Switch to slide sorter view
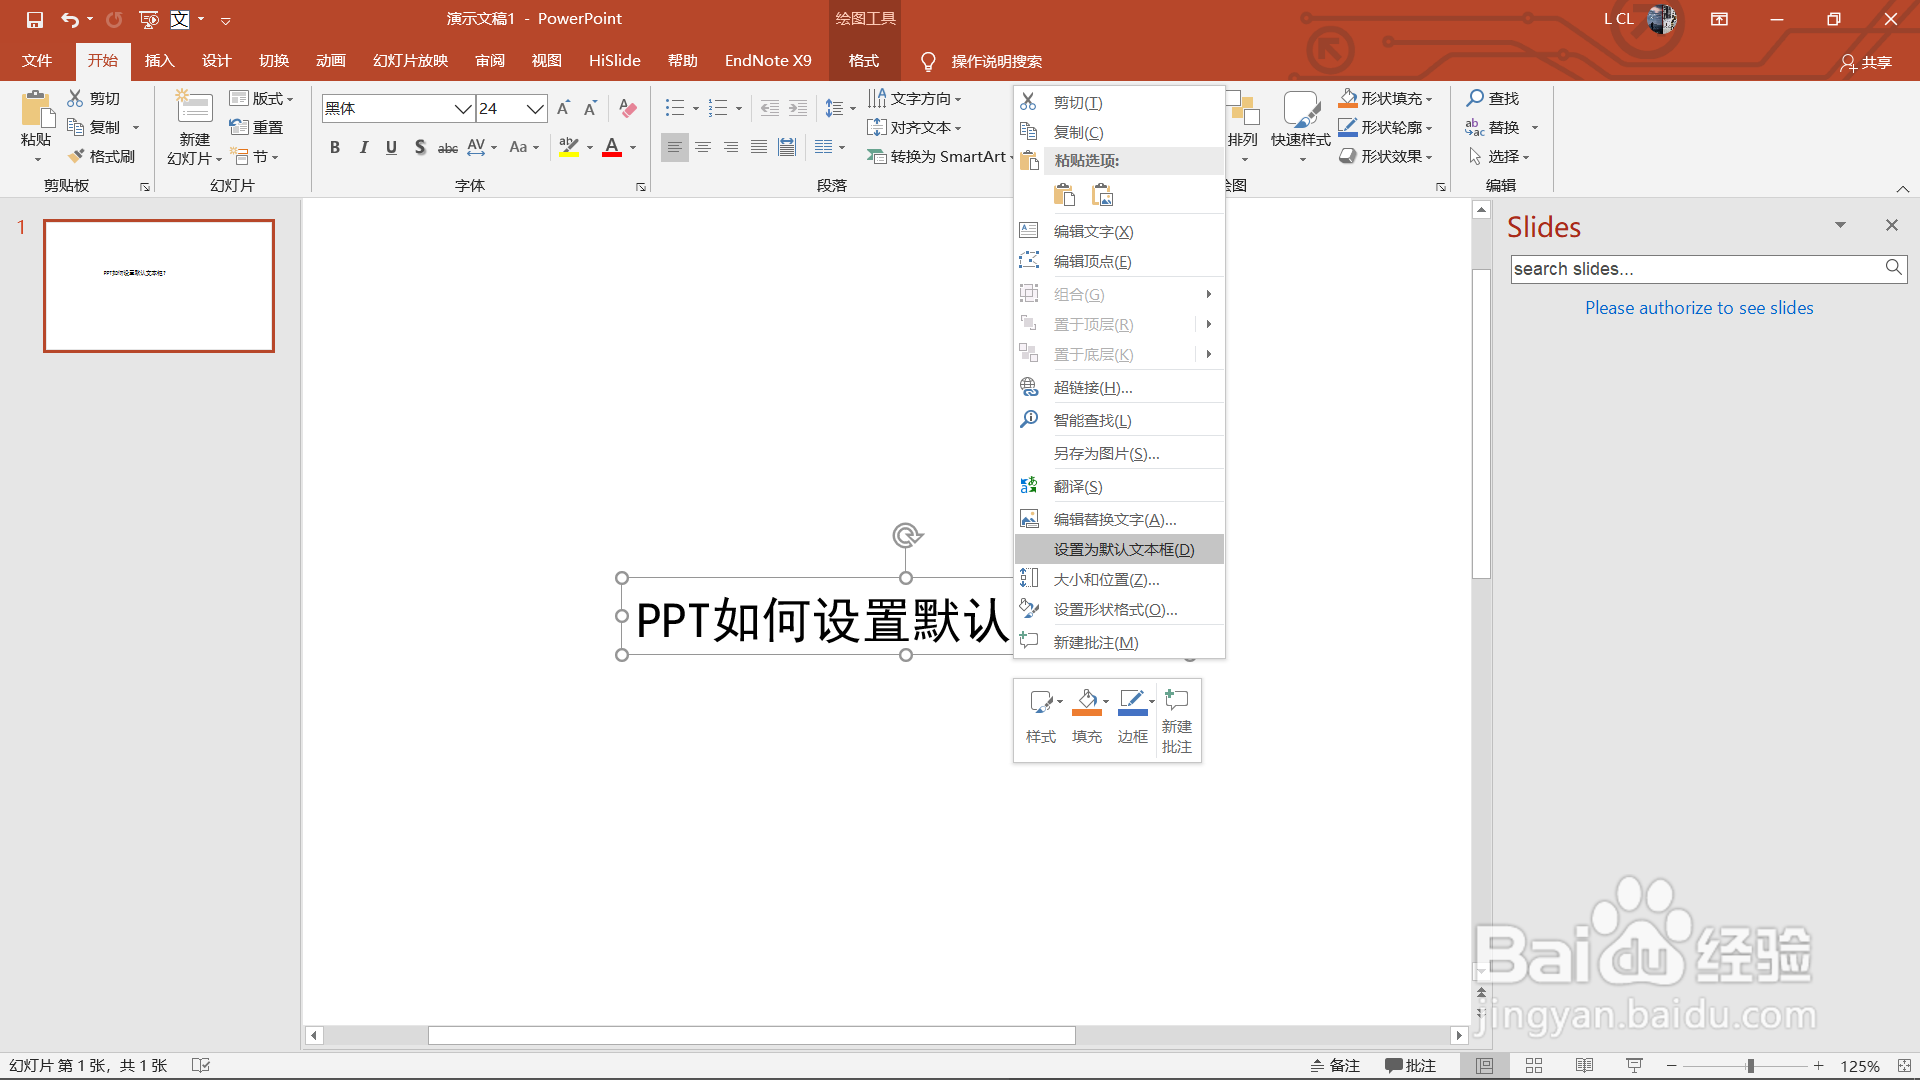 click(1534, 1066)
